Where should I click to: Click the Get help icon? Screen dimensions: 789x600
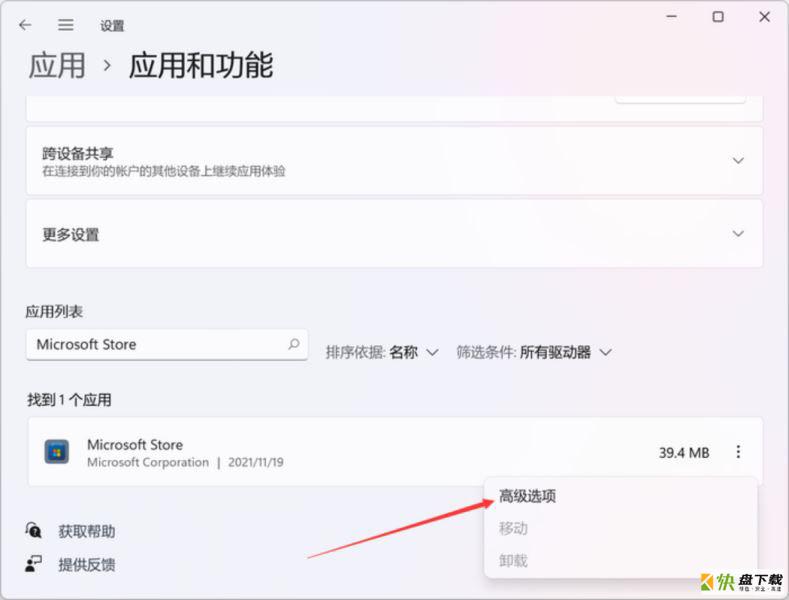pos(34,531)
